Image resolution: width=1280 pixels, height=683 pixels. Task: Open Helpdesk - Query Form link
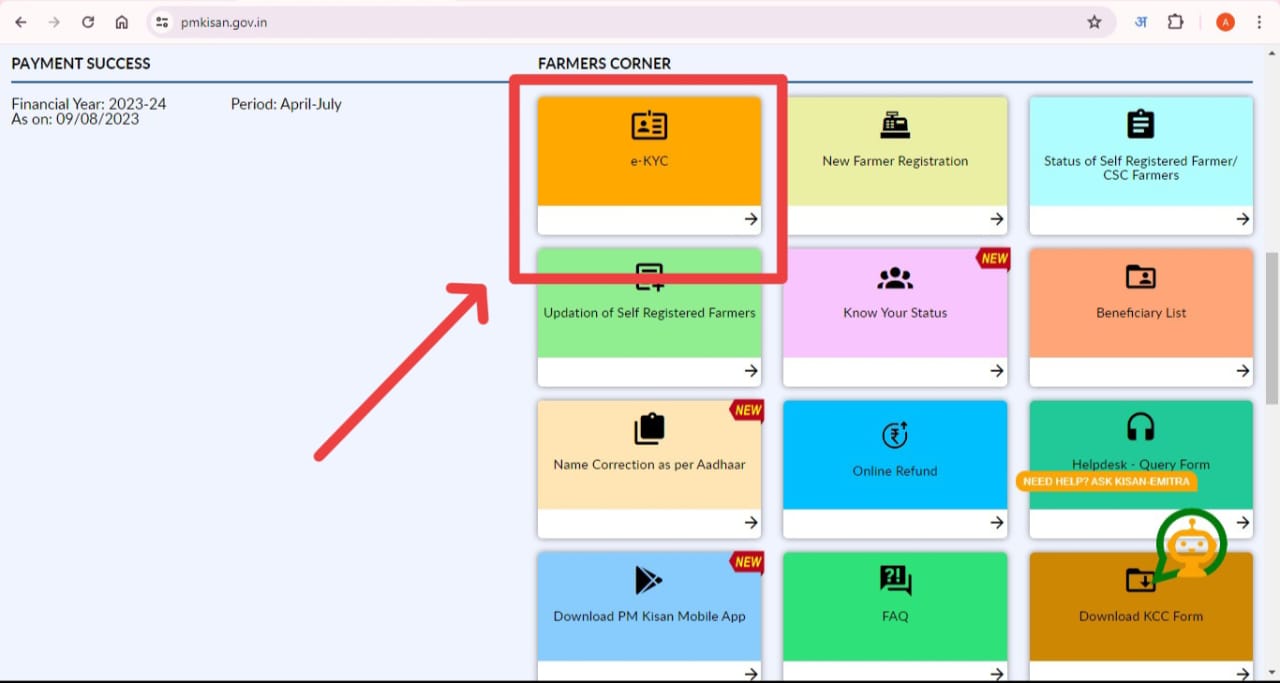coord(1141,464)
